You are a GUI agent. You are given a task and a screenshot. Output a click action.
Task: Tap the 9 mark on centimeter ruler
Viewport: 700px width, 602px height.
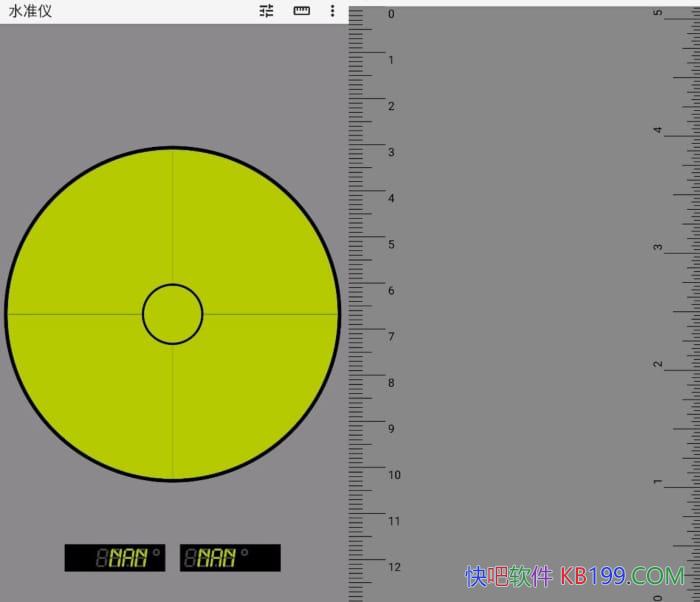coord(391,429)
